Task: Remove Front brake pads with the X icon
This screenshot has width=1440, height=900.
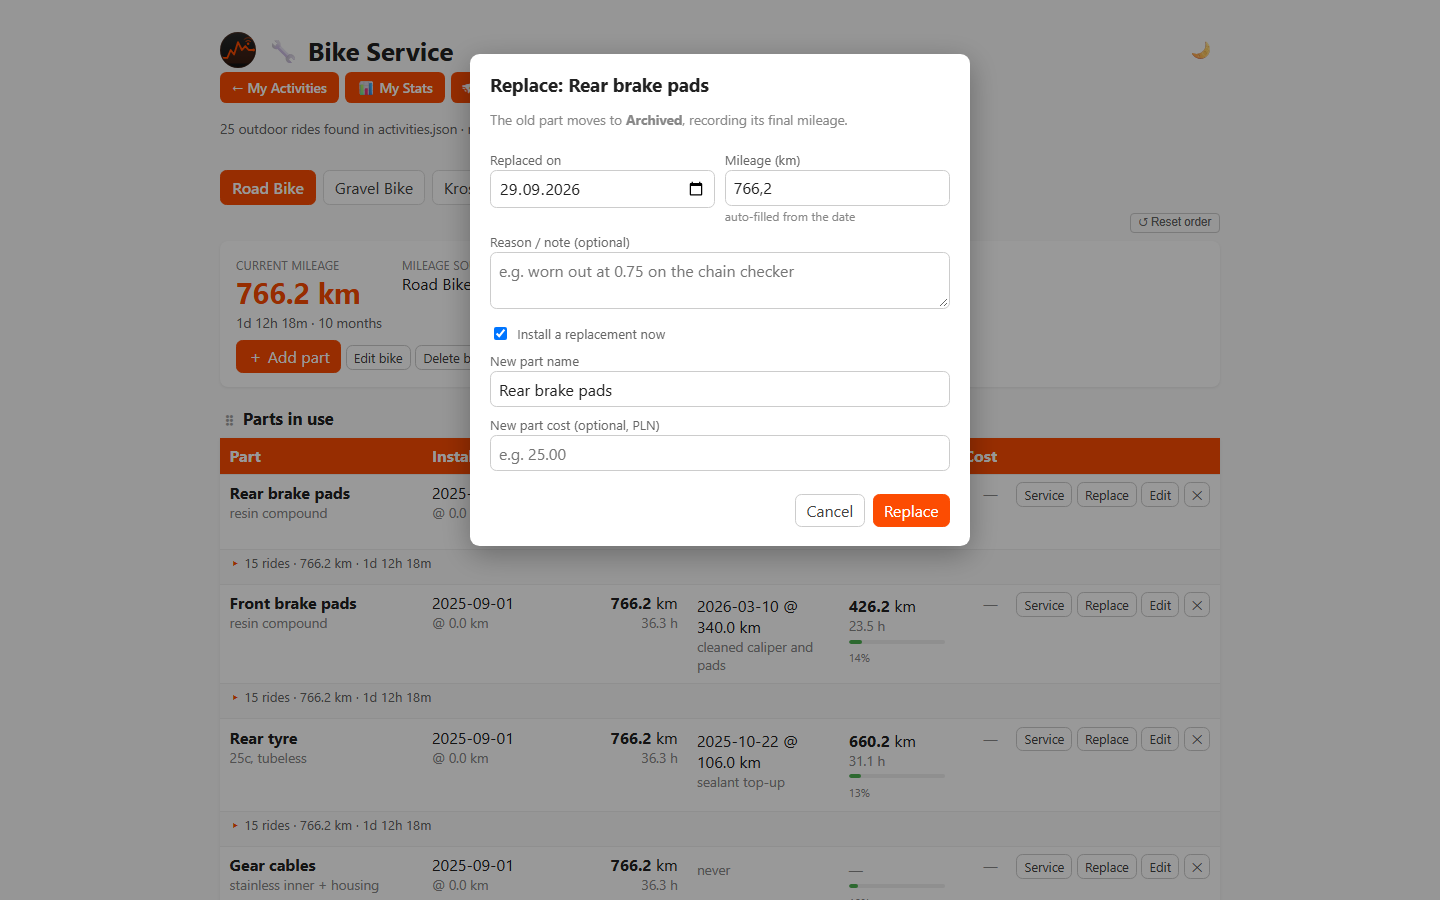Action: [x=1197, y=605]
